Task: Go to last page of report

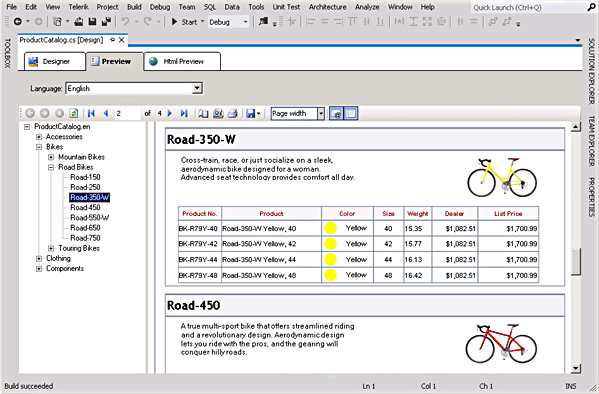Action: (184, 113)
